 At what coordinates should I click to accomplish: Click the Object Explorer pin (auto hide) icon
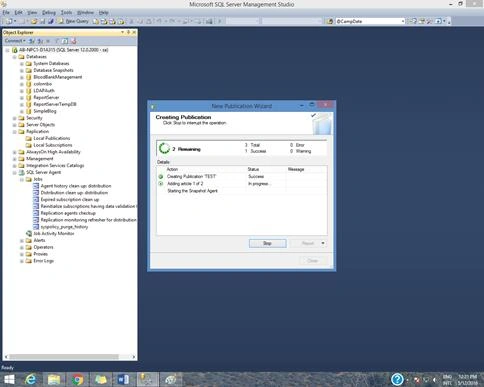tap(128, 32)
